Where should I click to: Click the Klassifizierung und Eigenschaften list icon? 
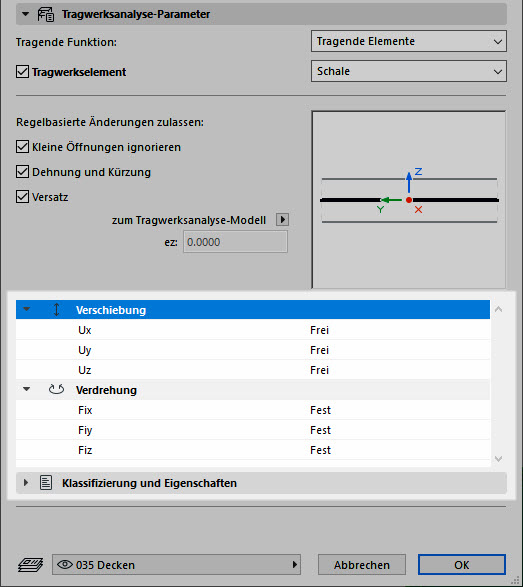[46, 483]
